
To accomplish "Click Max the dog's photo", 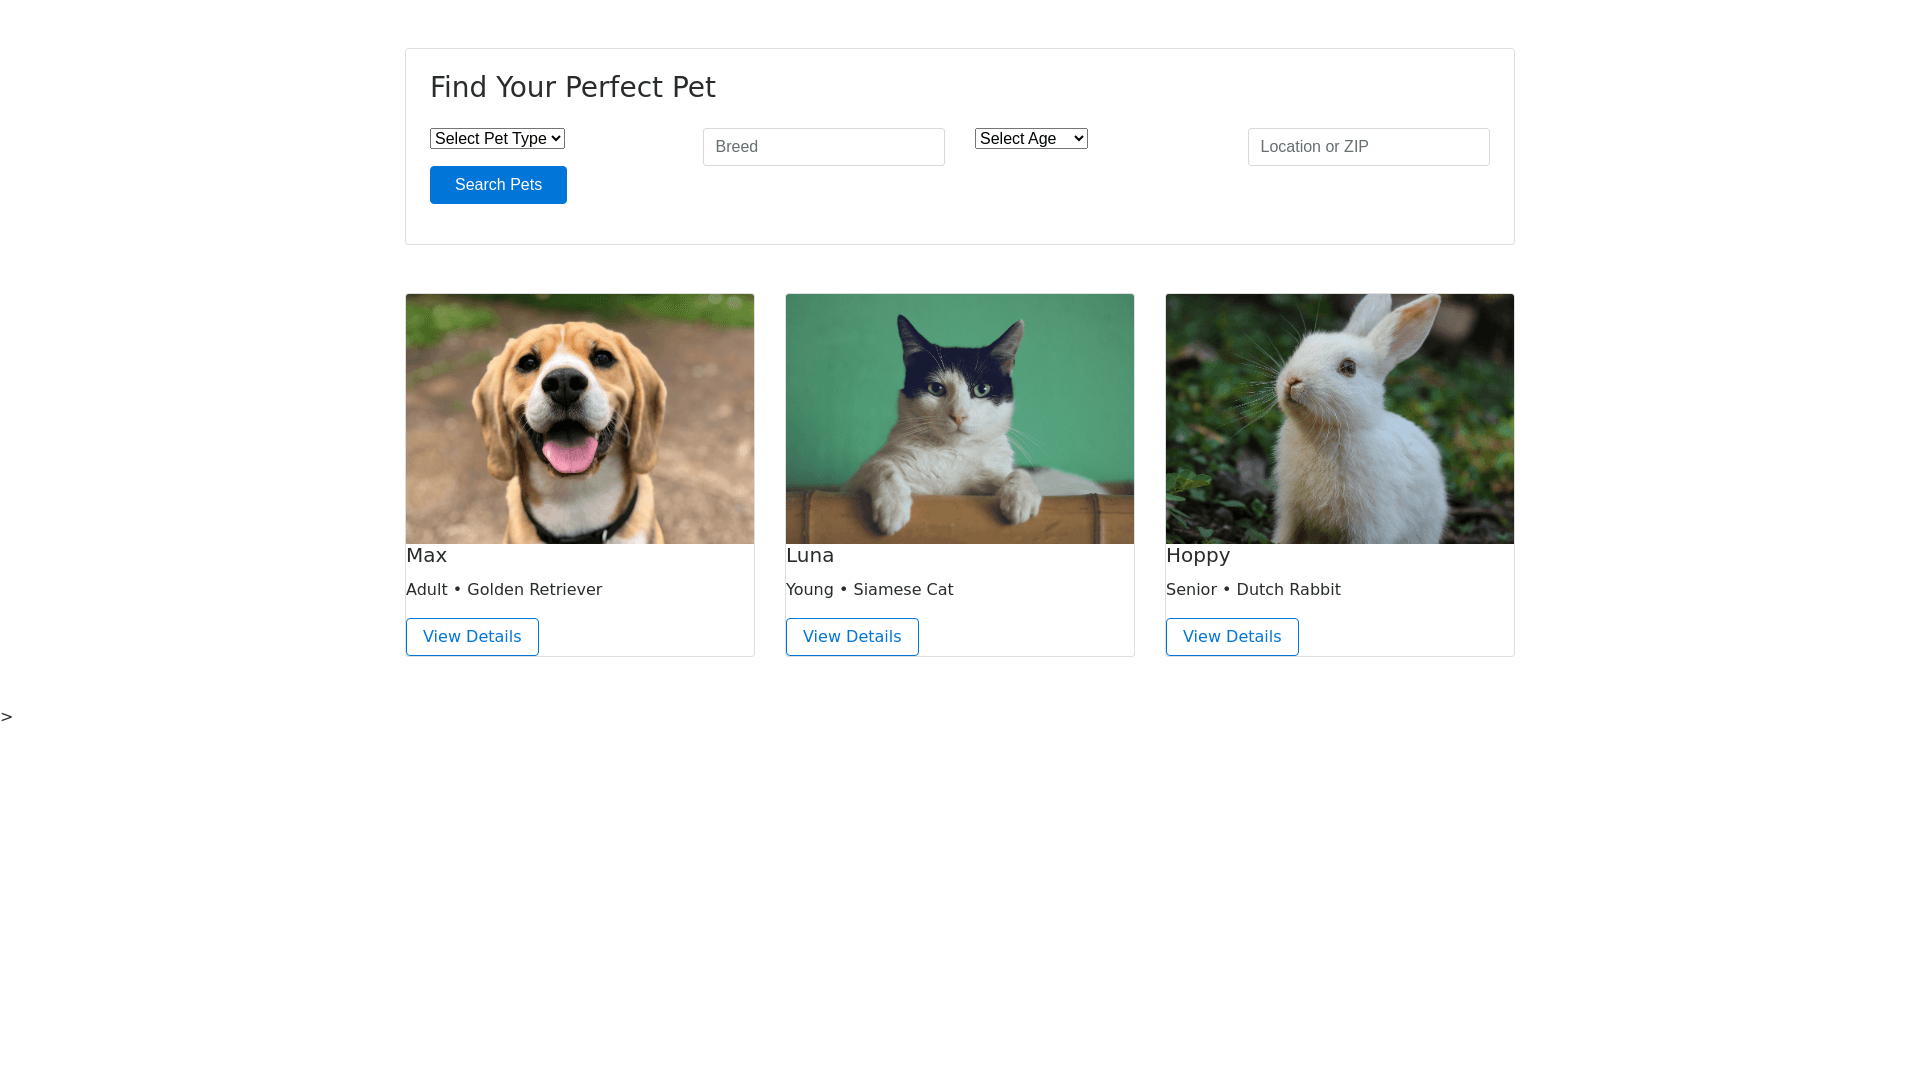I will pyautogui.click(x=580, y=419).
